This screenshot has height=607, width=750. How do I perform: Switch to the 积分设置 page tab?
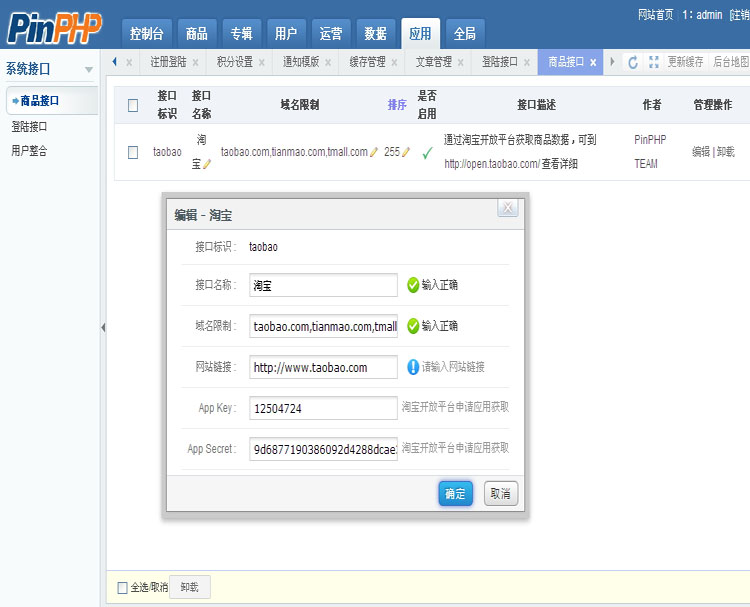[234, 62]
